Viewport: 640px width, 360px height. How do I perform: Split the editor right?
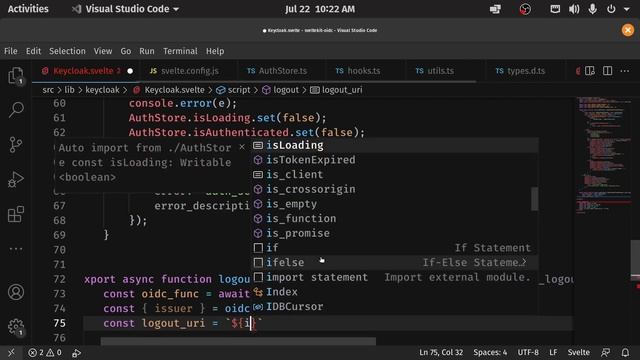coord(607,71)
